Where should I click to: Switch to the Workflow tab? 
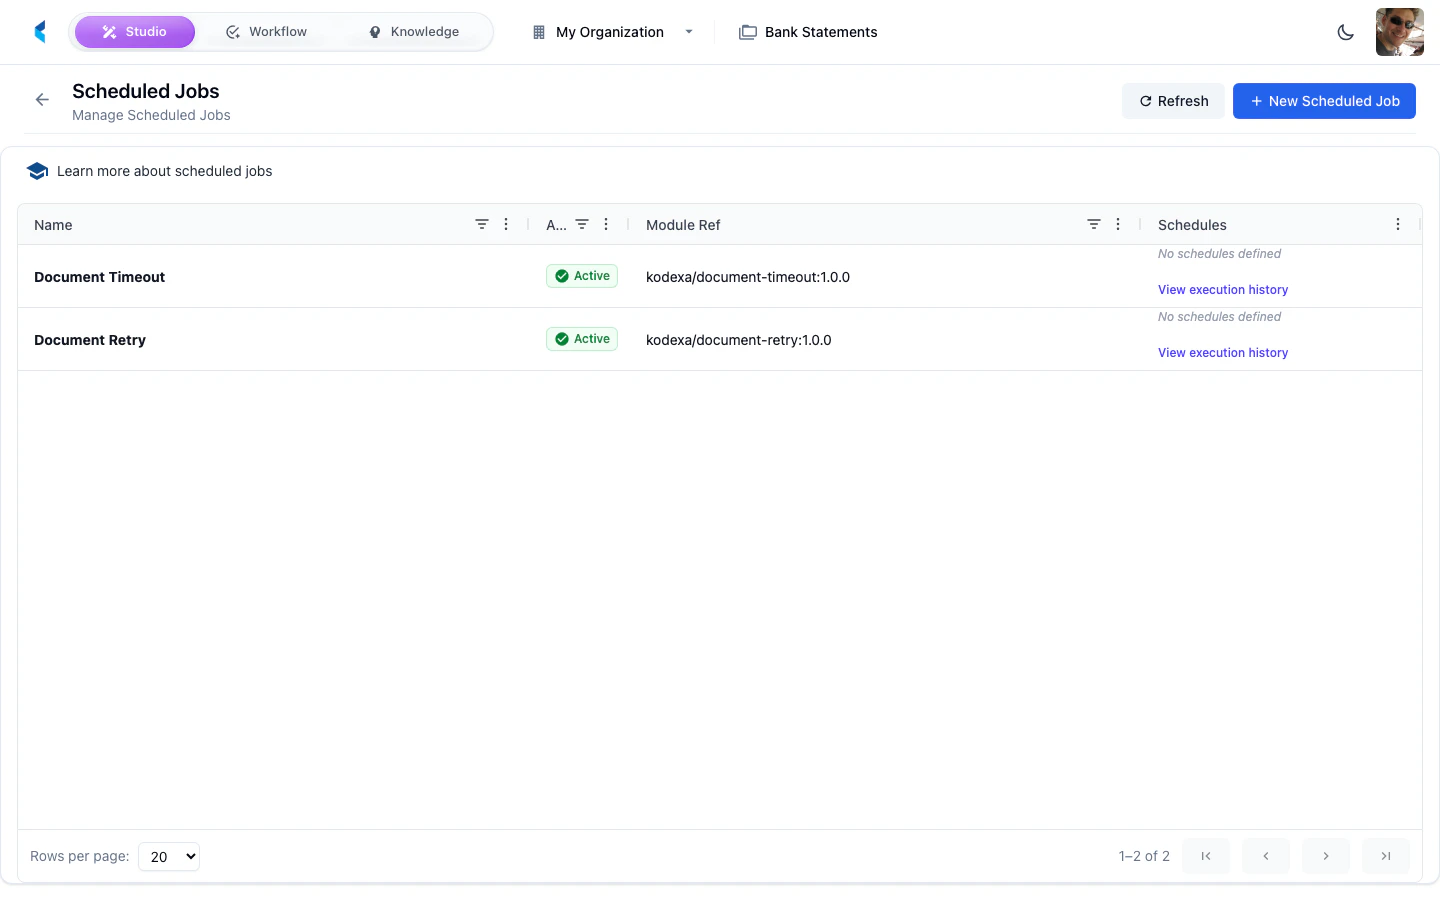266,31
